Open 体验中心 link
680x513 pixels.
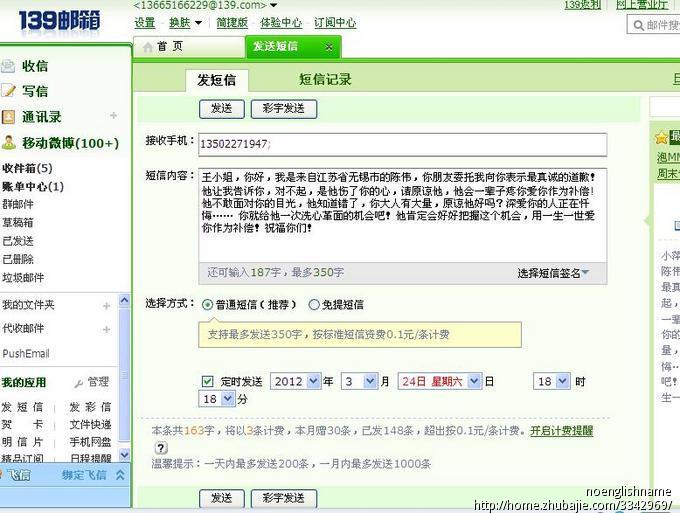pos(281,23)
